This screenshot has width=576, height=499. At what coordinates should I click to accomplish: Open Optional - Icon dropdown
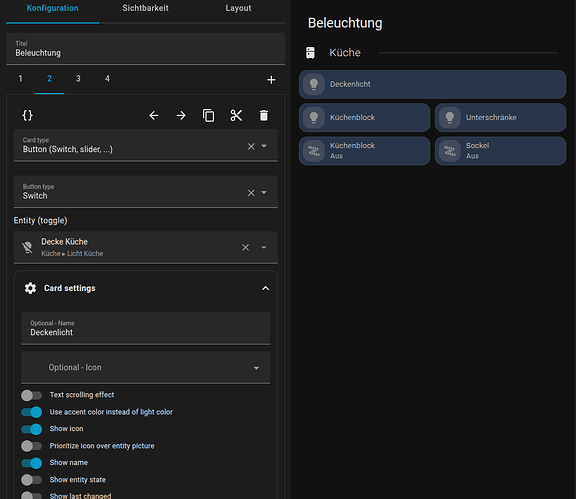(x=145, y=368)
